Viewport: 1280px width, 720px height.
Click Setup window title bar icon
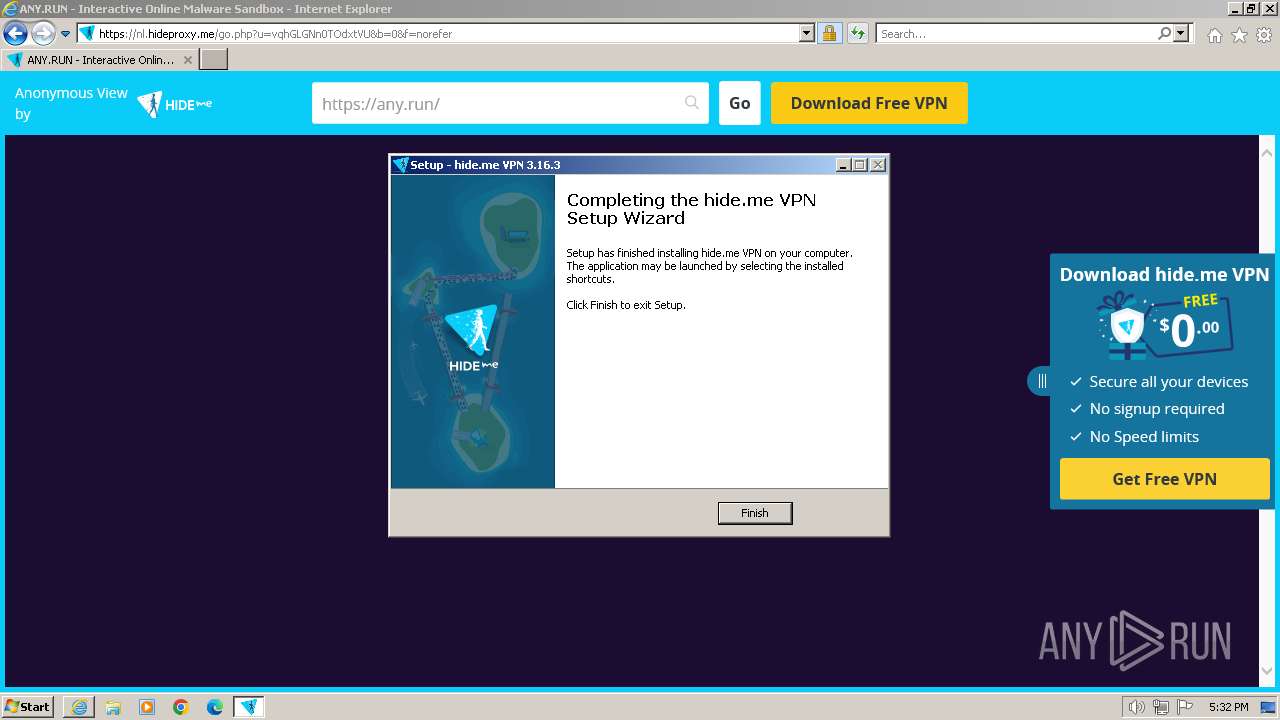400,165
